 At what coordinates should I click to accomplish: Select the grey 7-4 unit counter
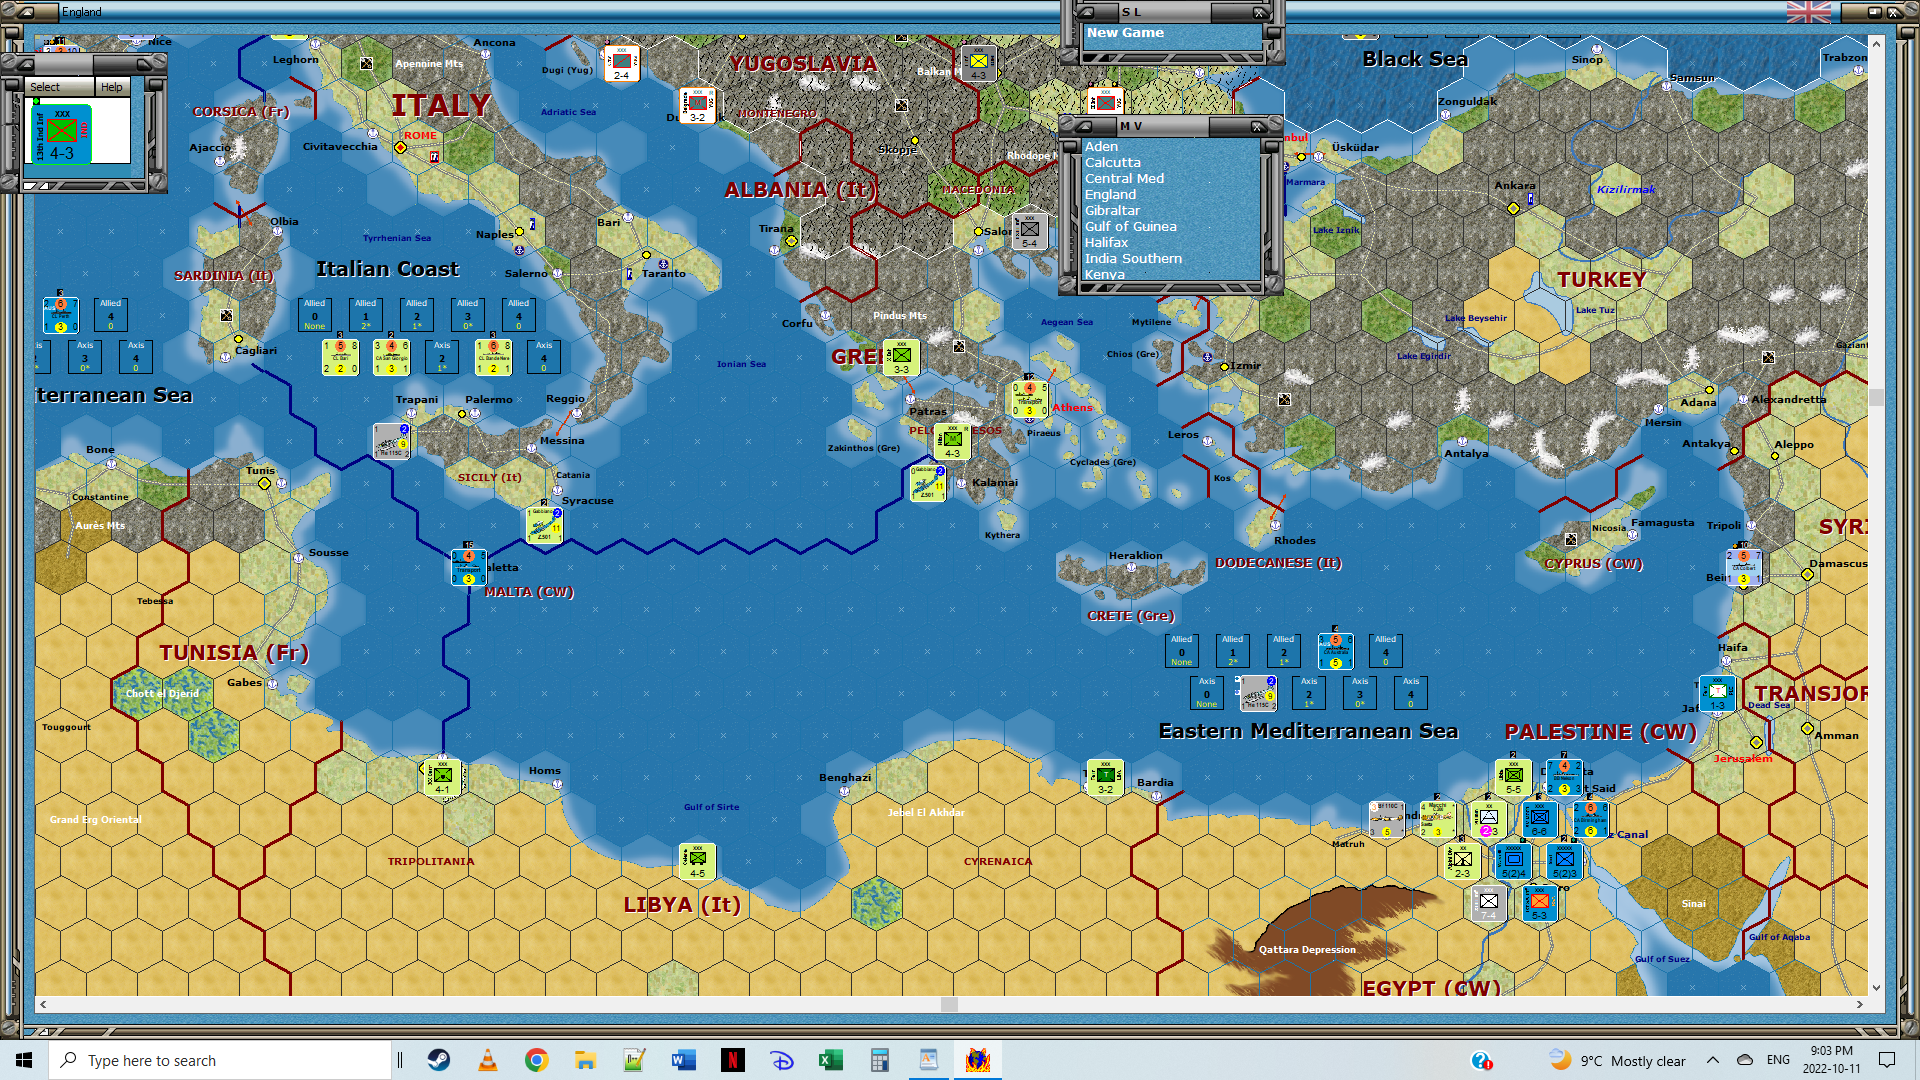pyautogui.click(x=1488, y=903)
